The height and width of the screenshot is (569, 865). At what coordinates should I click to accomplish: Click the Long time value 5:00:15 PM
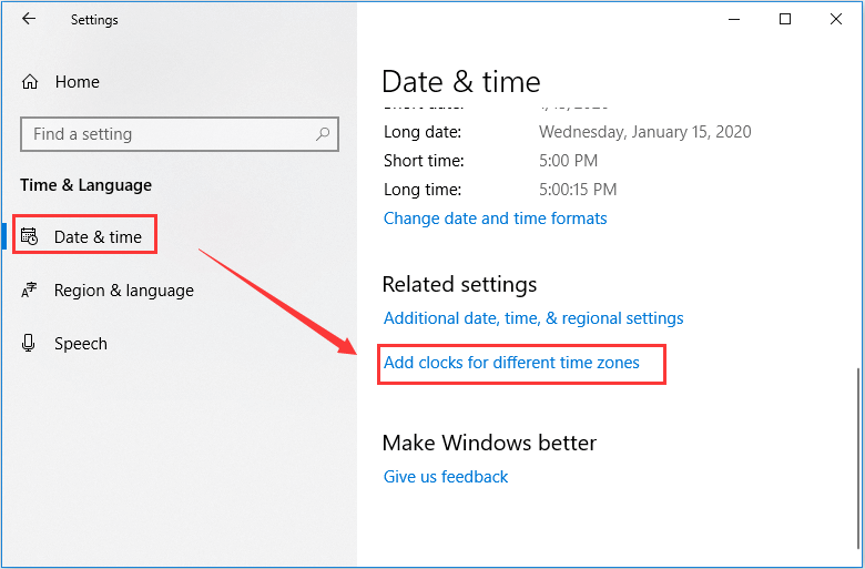[578, 189]
